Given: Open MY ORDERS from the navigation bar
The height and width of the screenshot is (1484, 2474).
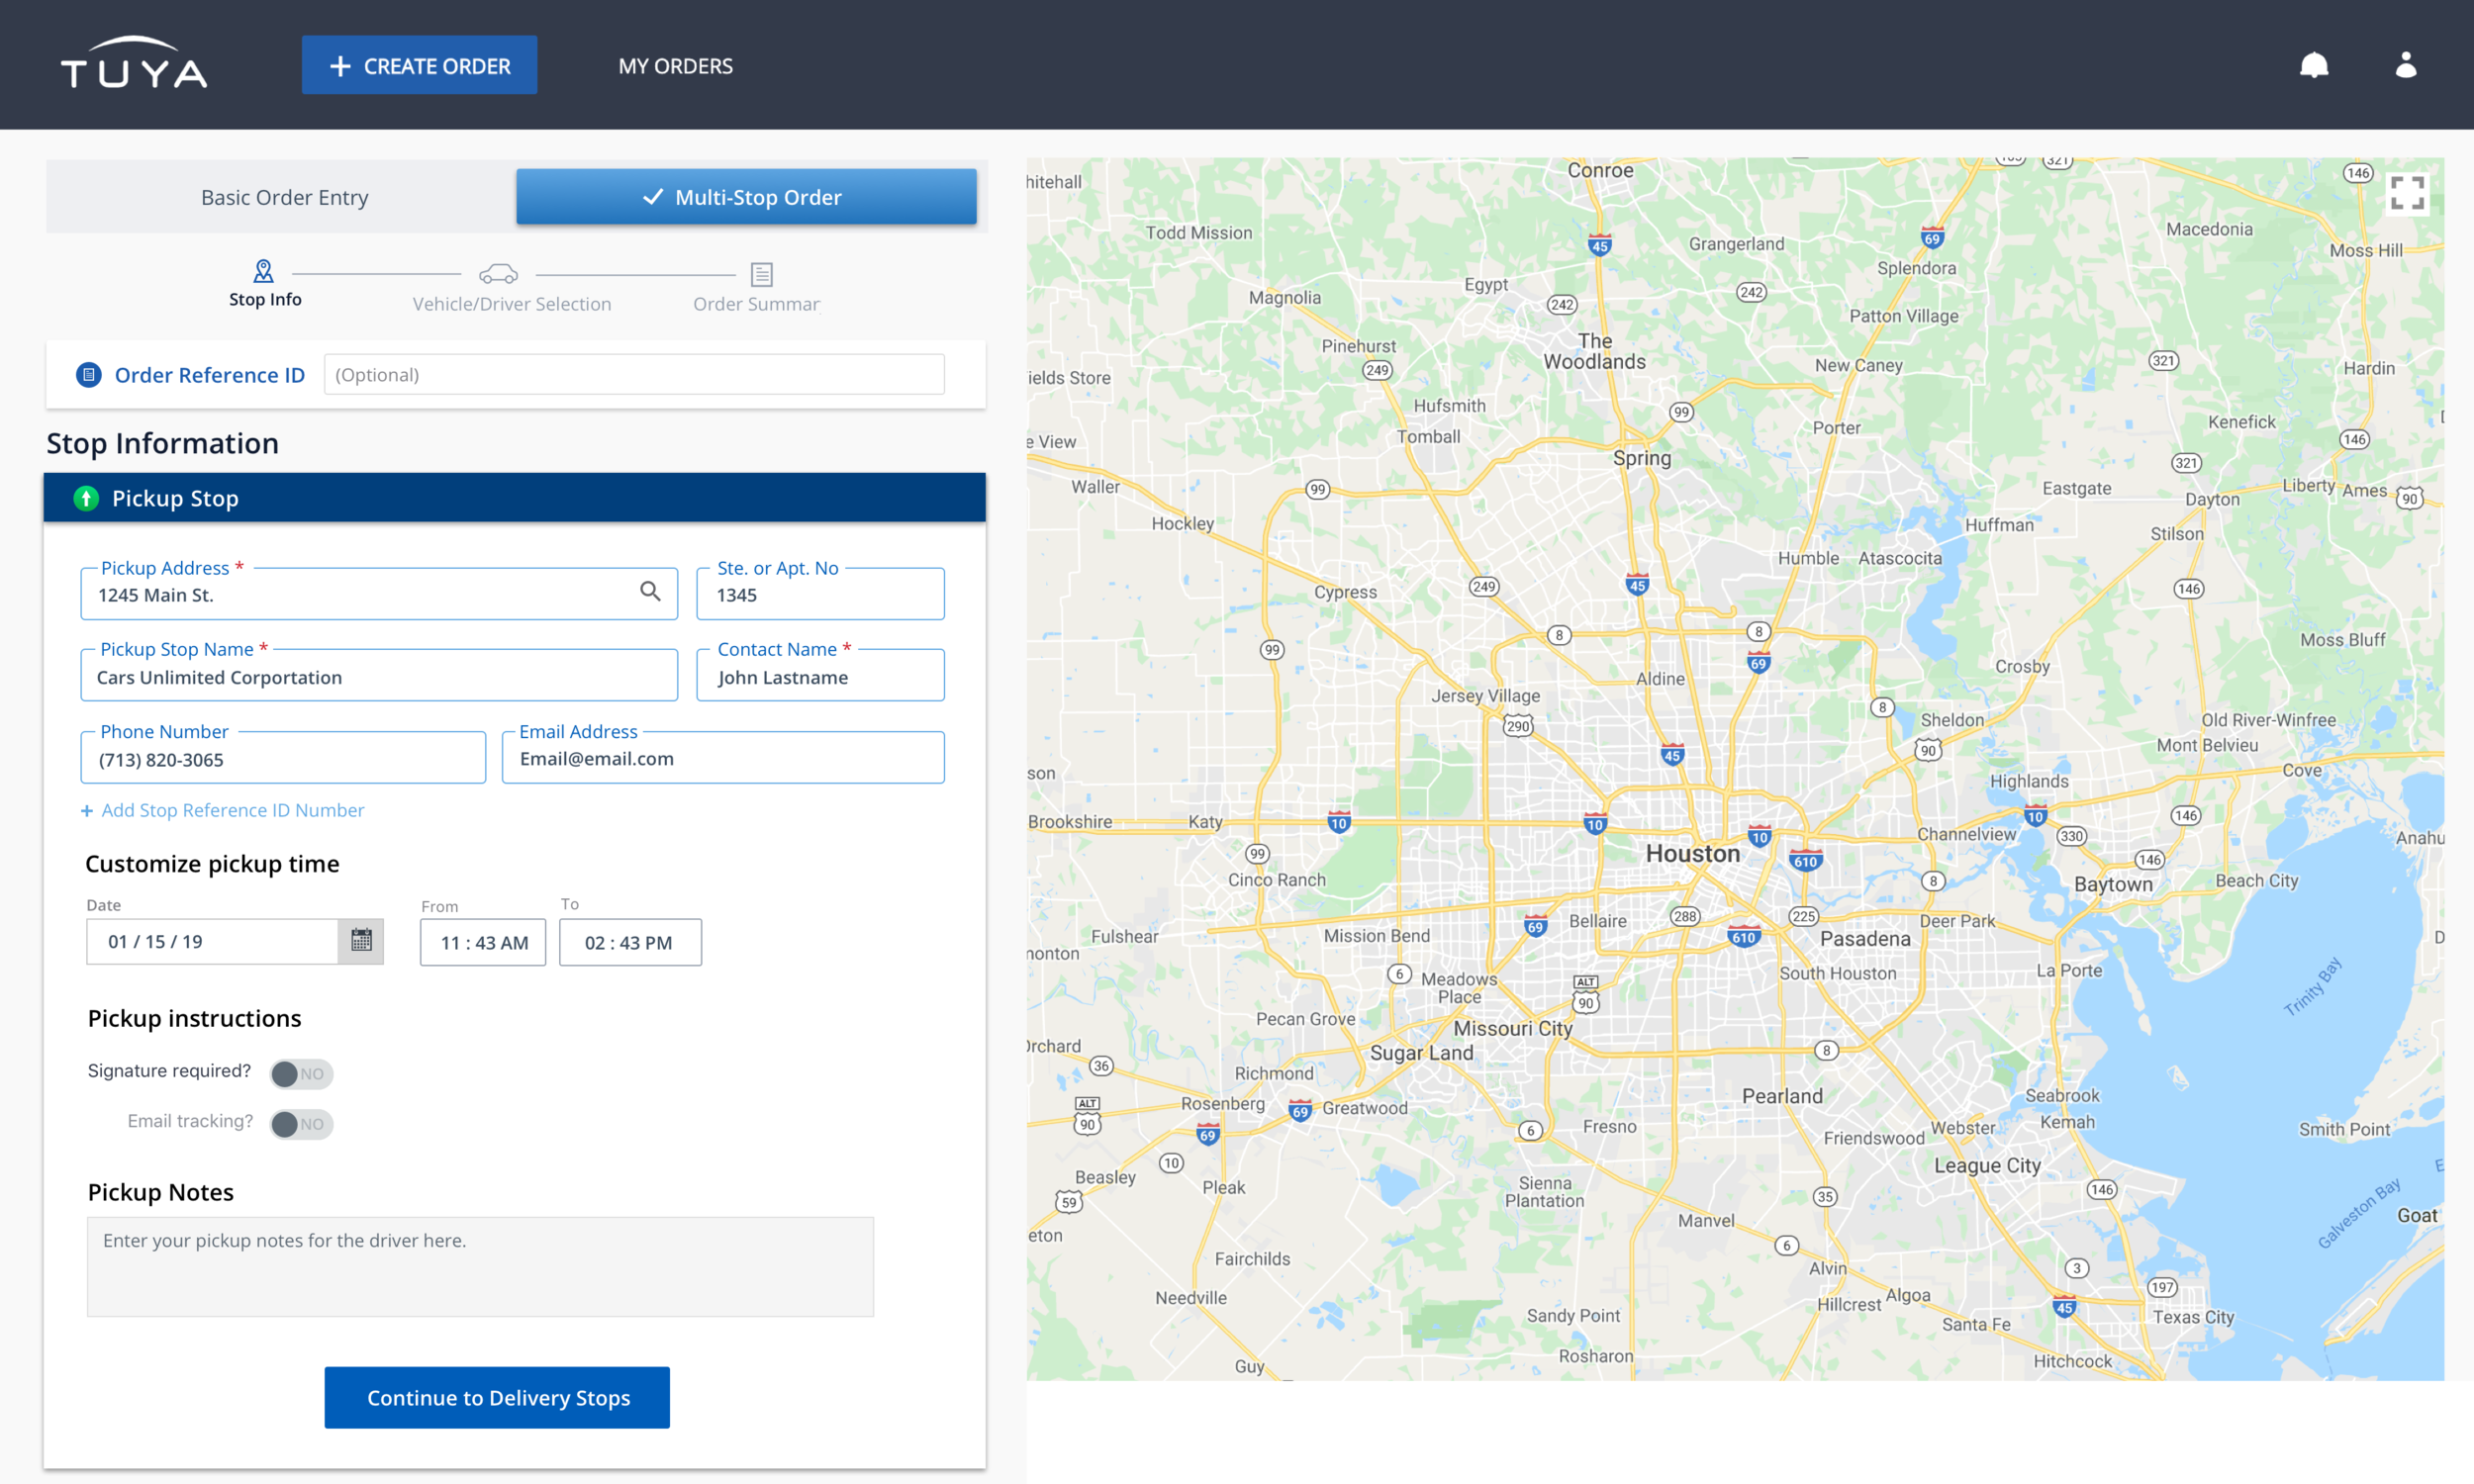Looking at the screenshot, I should point(675,66).
